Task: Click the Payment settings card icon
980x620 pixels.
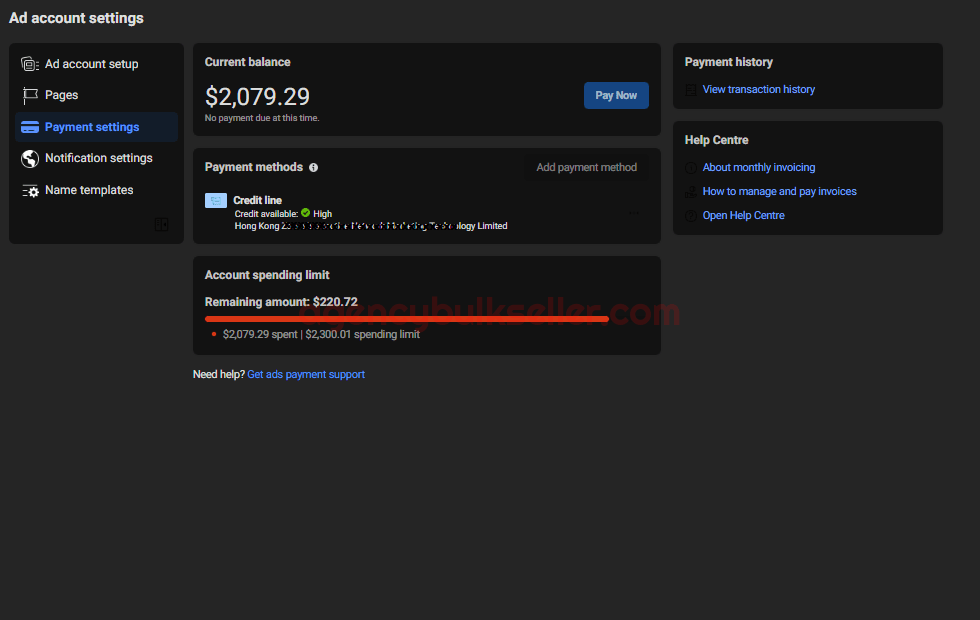Action: click(30, 127)
